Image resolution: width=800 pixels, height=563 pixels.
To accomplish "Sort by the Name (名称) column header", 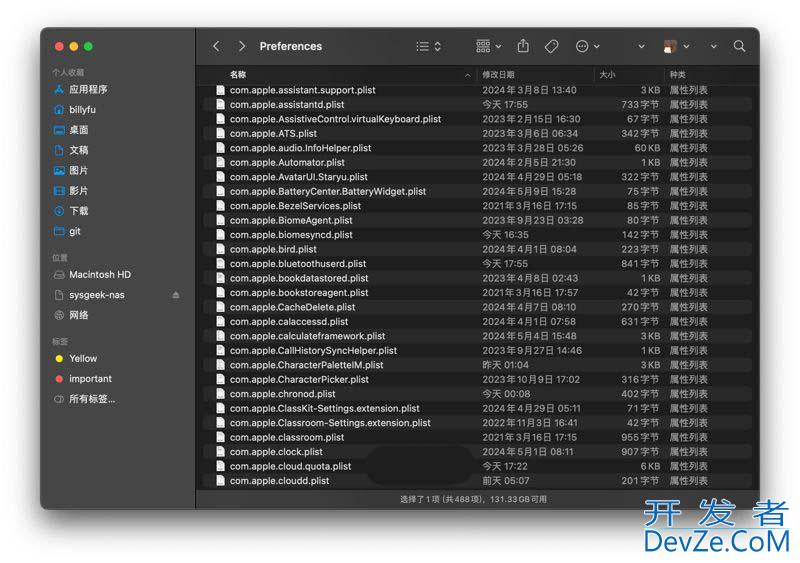I will [x=238, y=75].
